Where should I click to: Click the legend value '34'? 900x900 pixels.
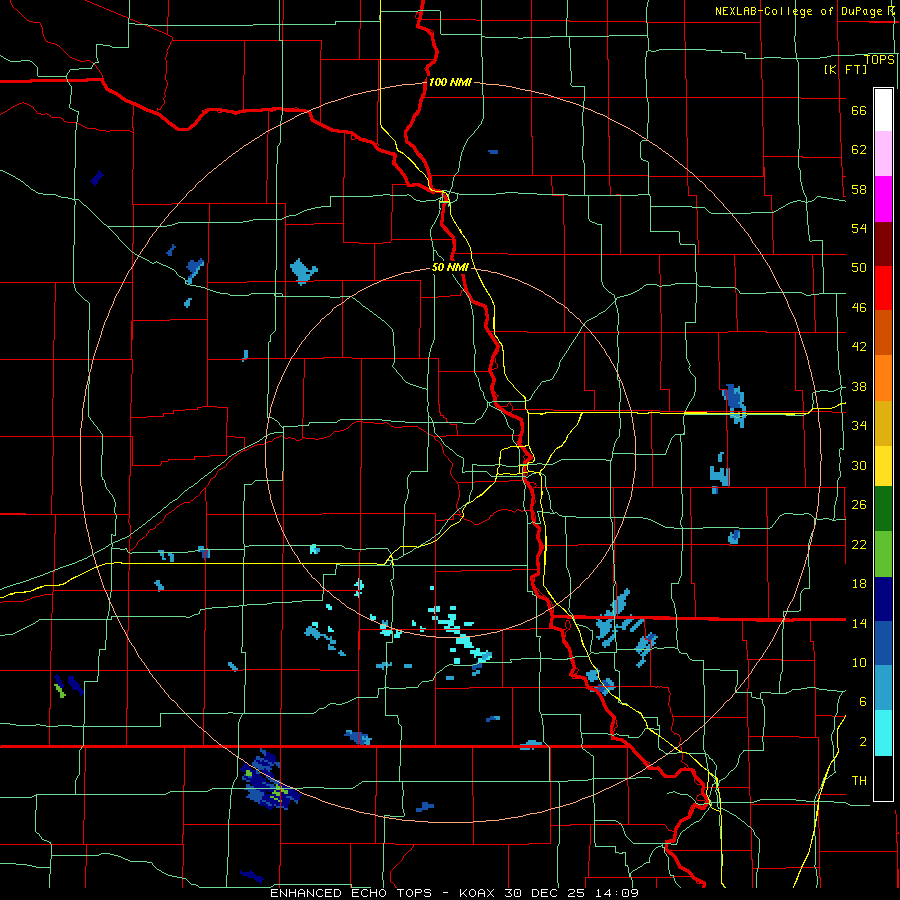point(859,426)
